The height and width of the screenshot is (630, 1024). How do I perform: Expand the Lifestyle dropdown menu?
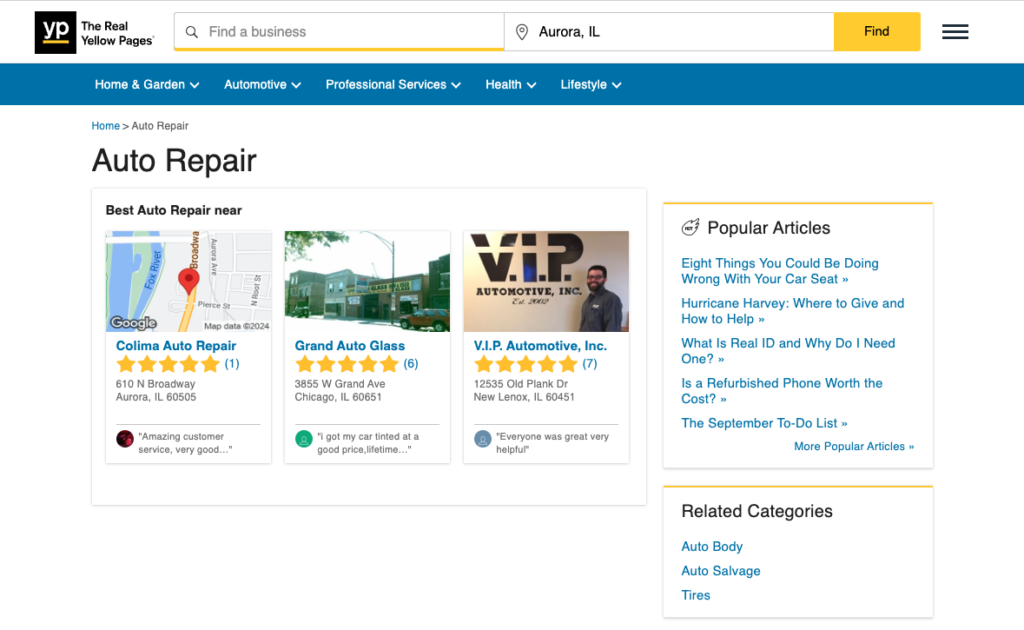tap(591, 85)
